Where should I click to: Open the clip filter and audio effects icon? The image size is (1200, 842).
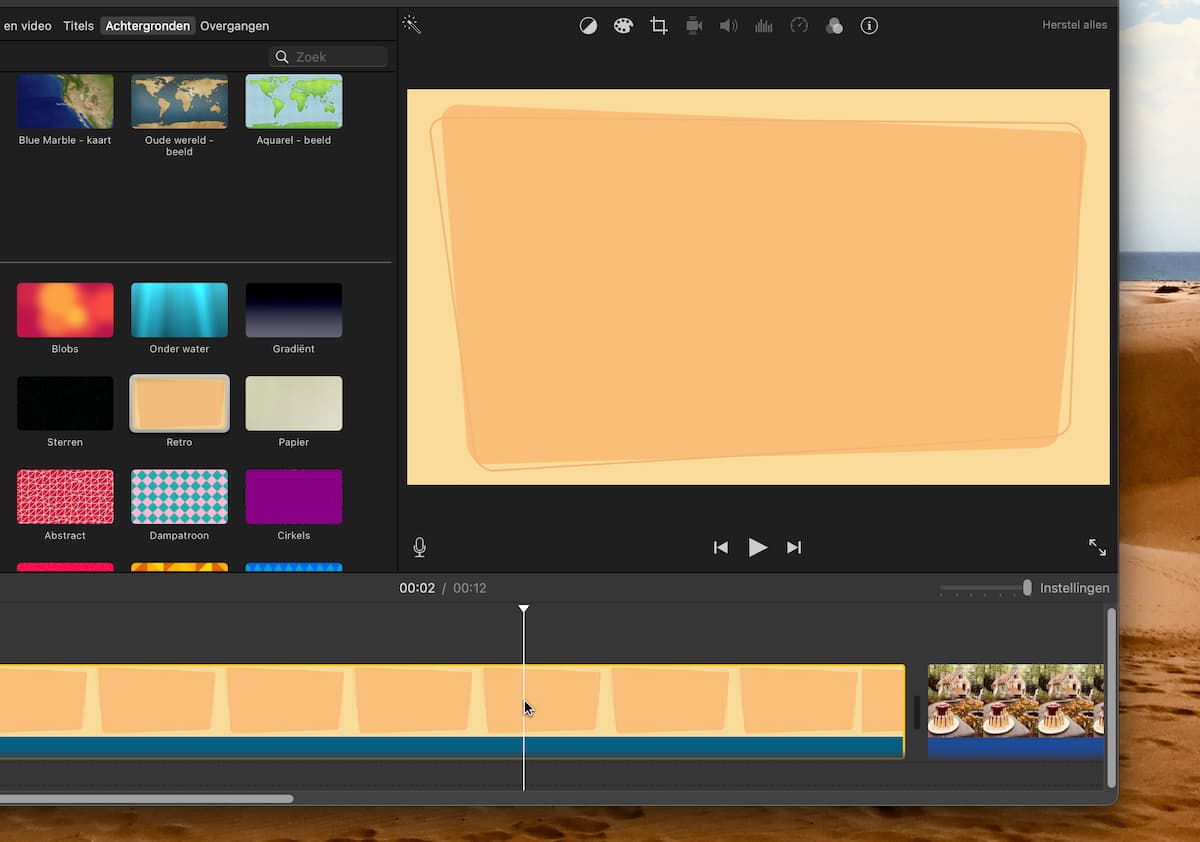834,26
